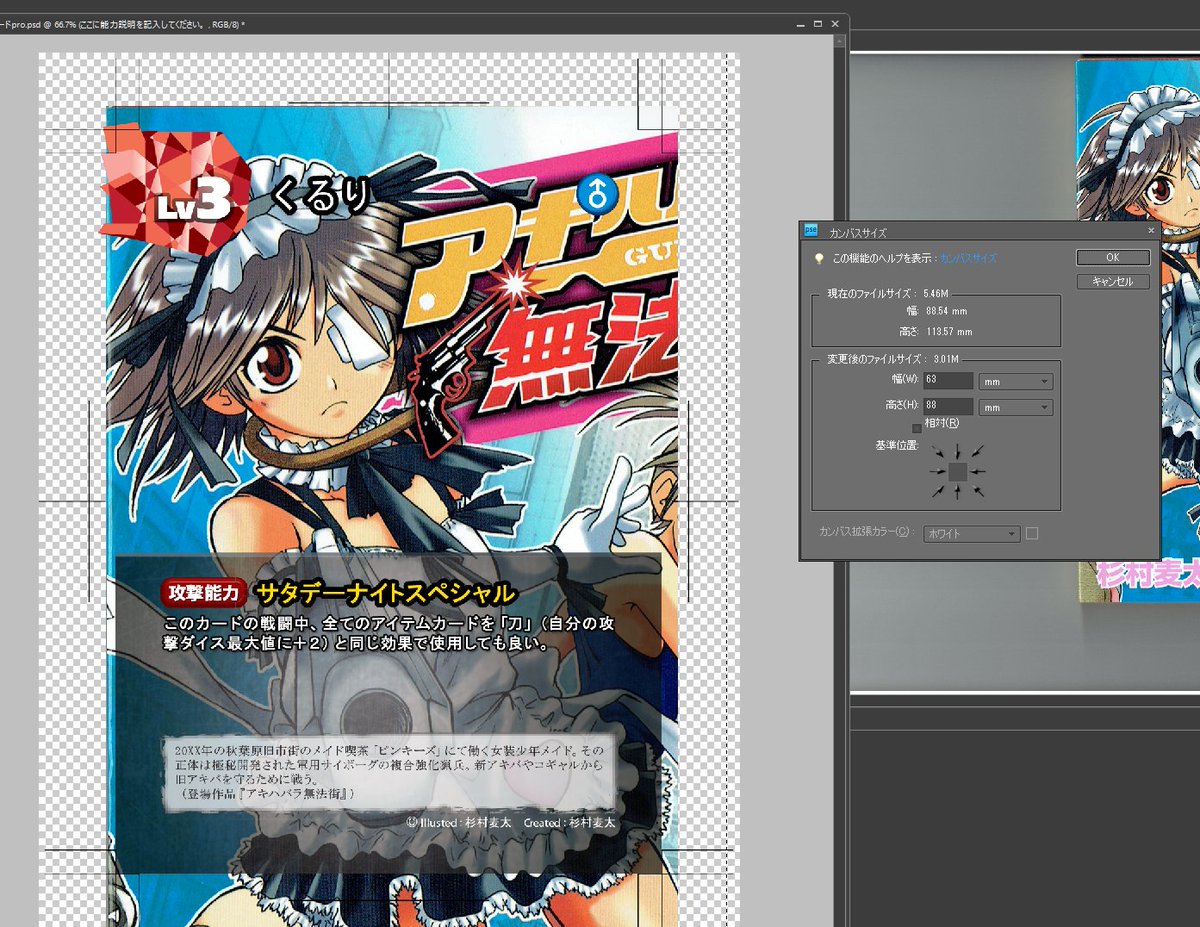Set anchor to the bottom-center arrow
1200x927 pixels.
pyautogui.click(x=957, y=491)
